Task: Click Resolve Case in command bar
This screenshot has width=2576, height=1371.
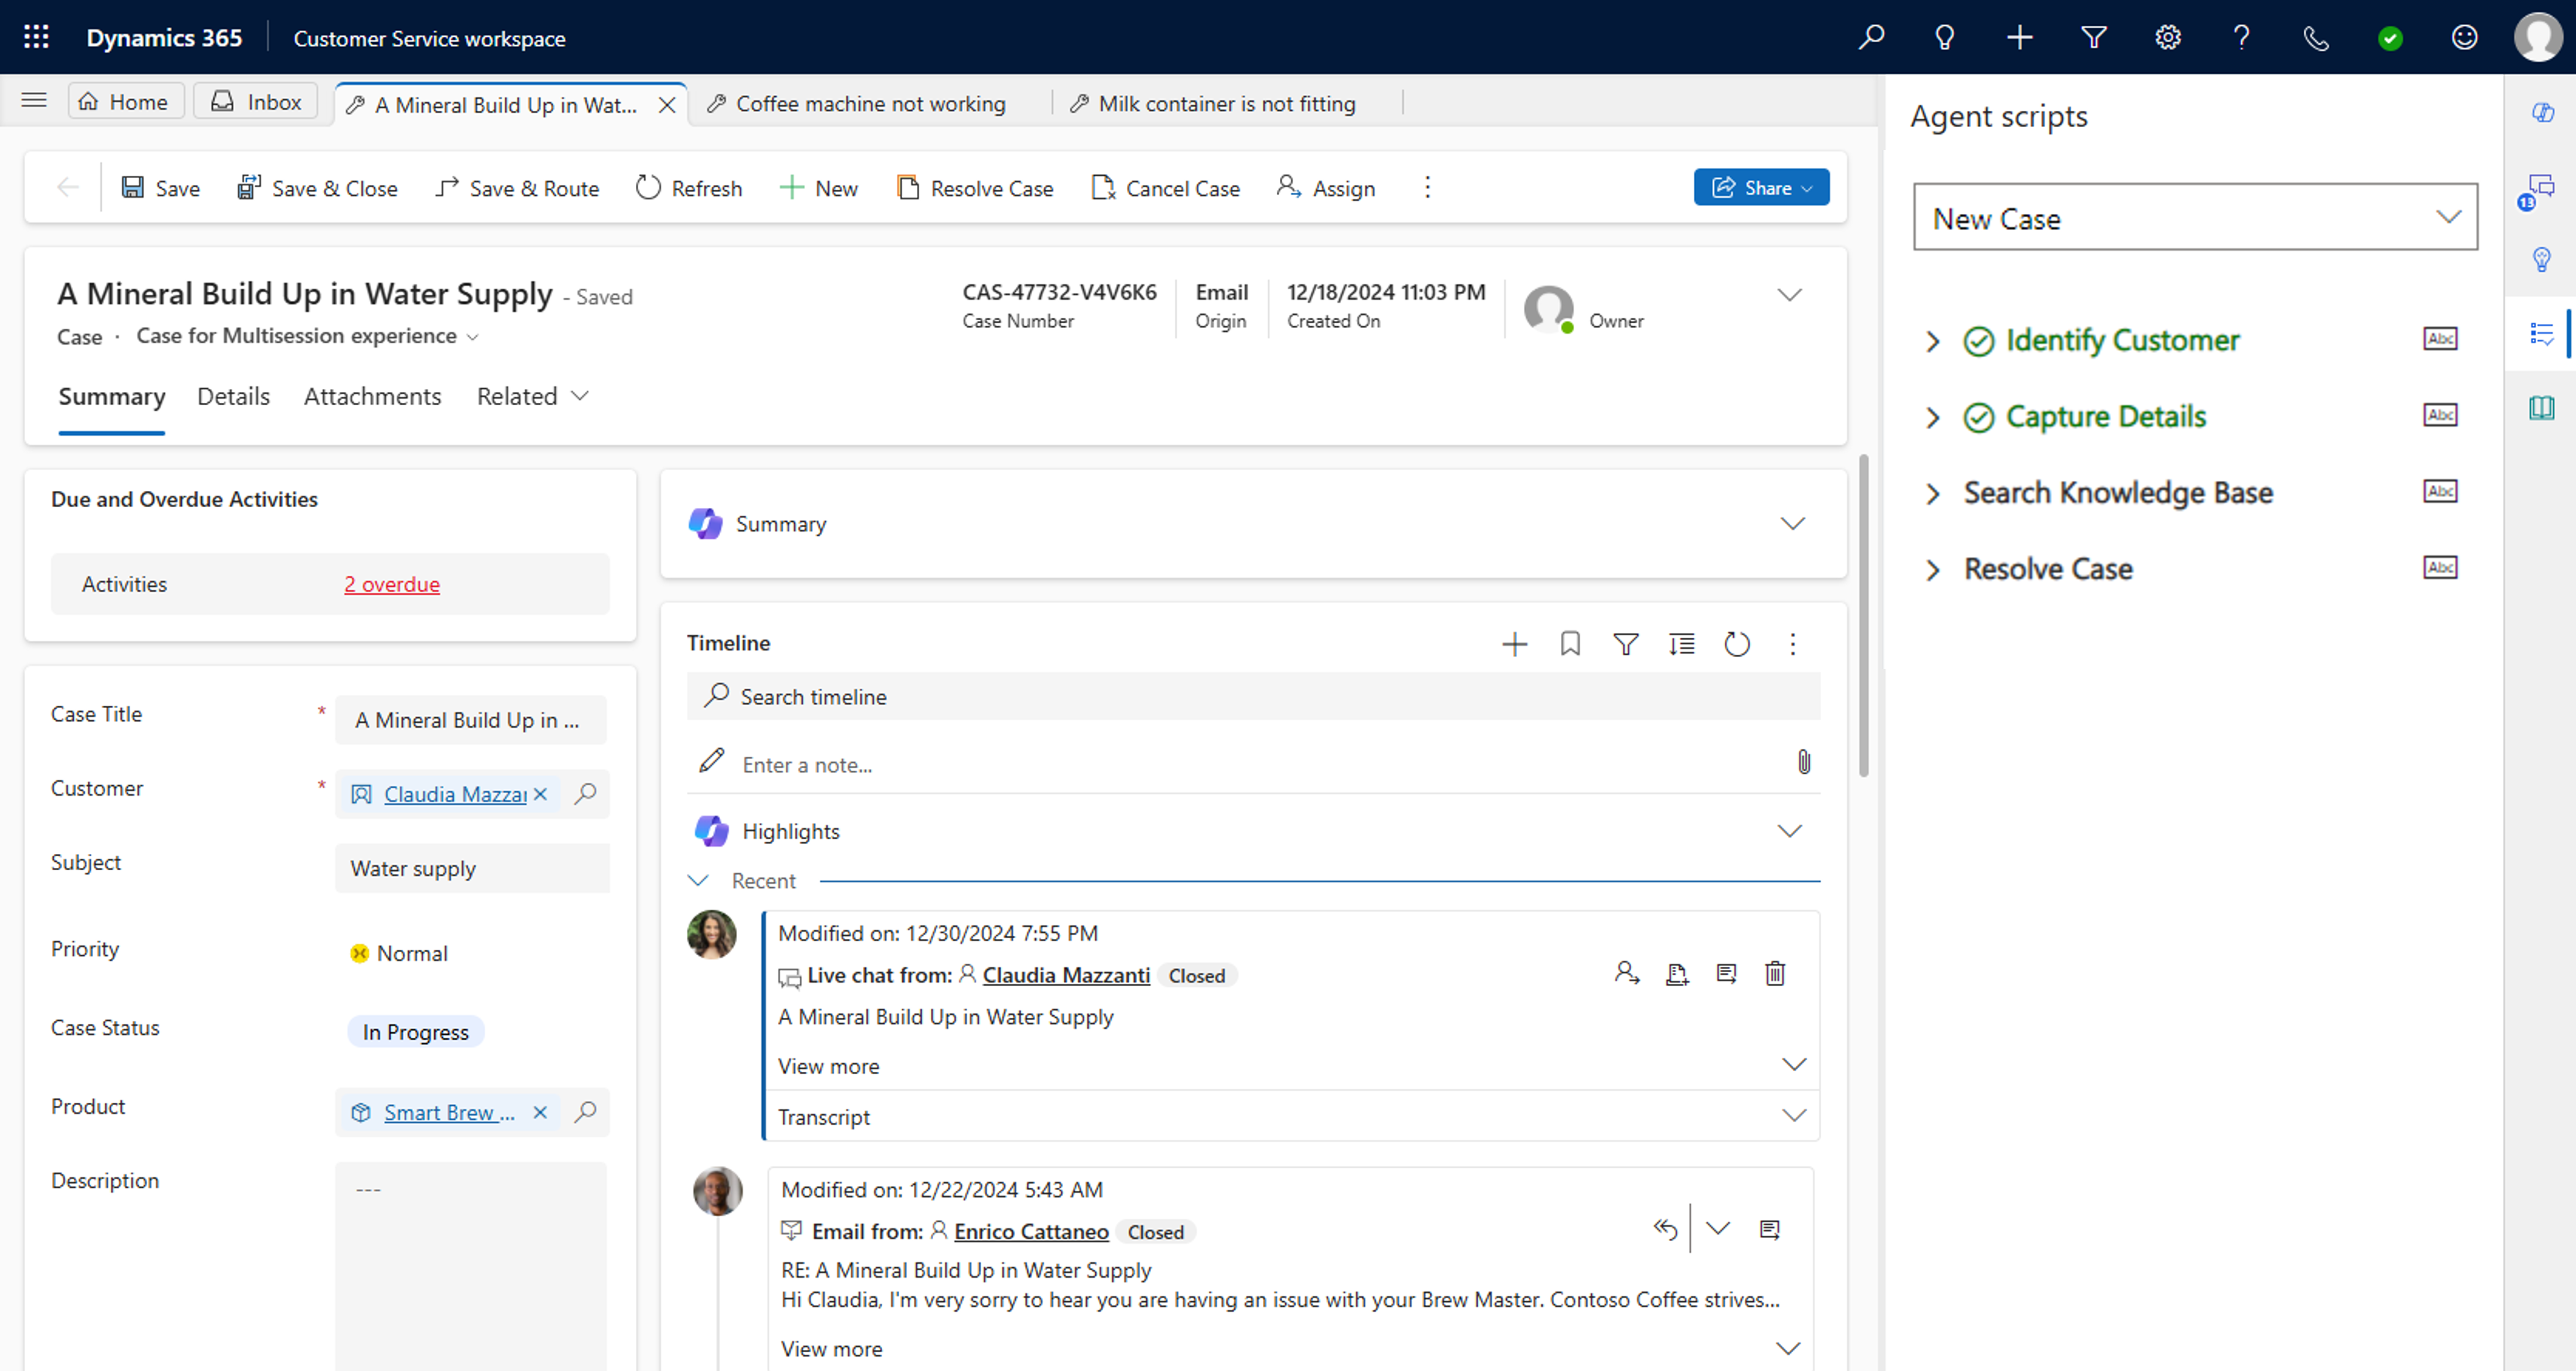Action: pos(975,188)
